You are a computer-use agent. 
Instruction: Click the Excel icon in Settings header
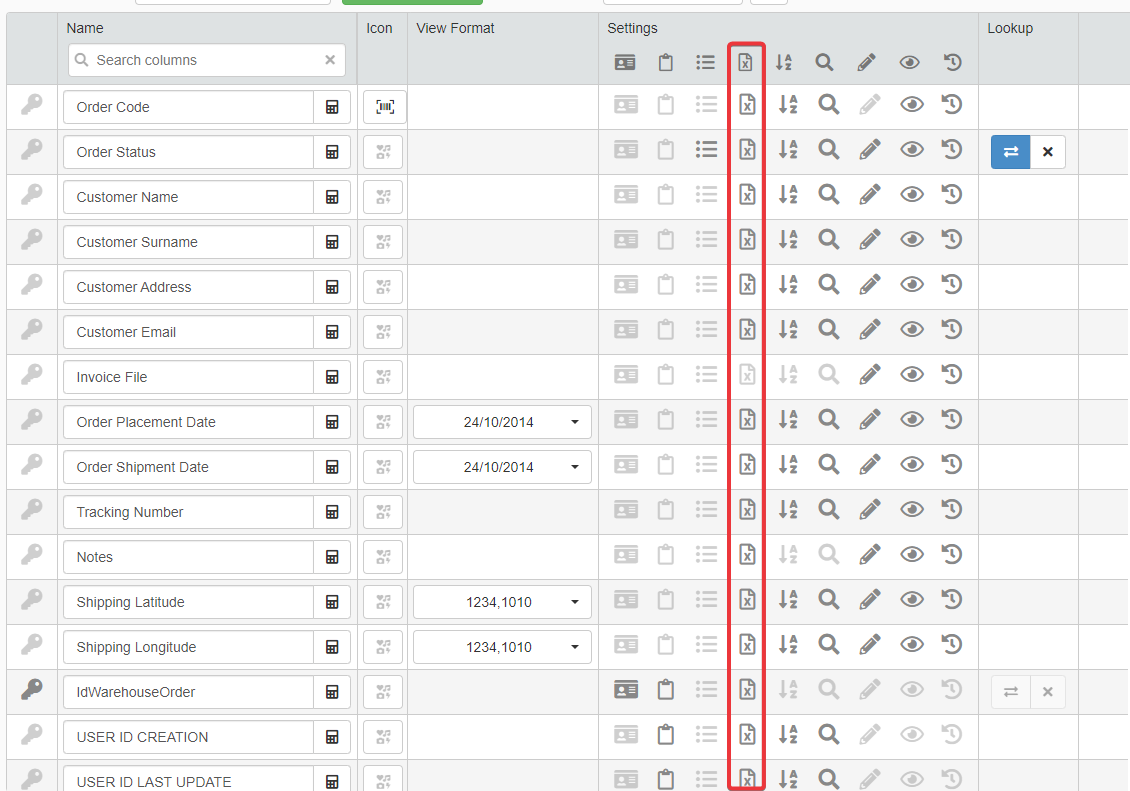click(745, 62)
